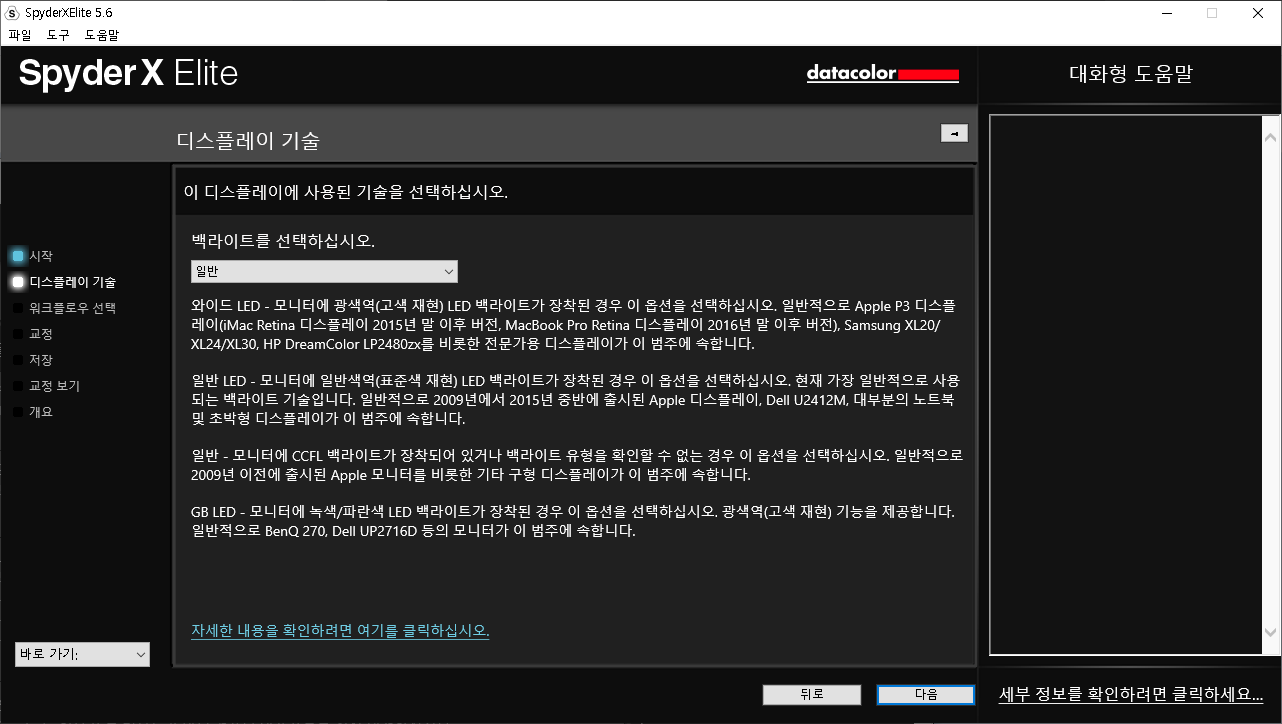The width and height of the screenshot is (1282, 724).
Task: Maximize the SpyderXElite window
Action: [1212, 13]
